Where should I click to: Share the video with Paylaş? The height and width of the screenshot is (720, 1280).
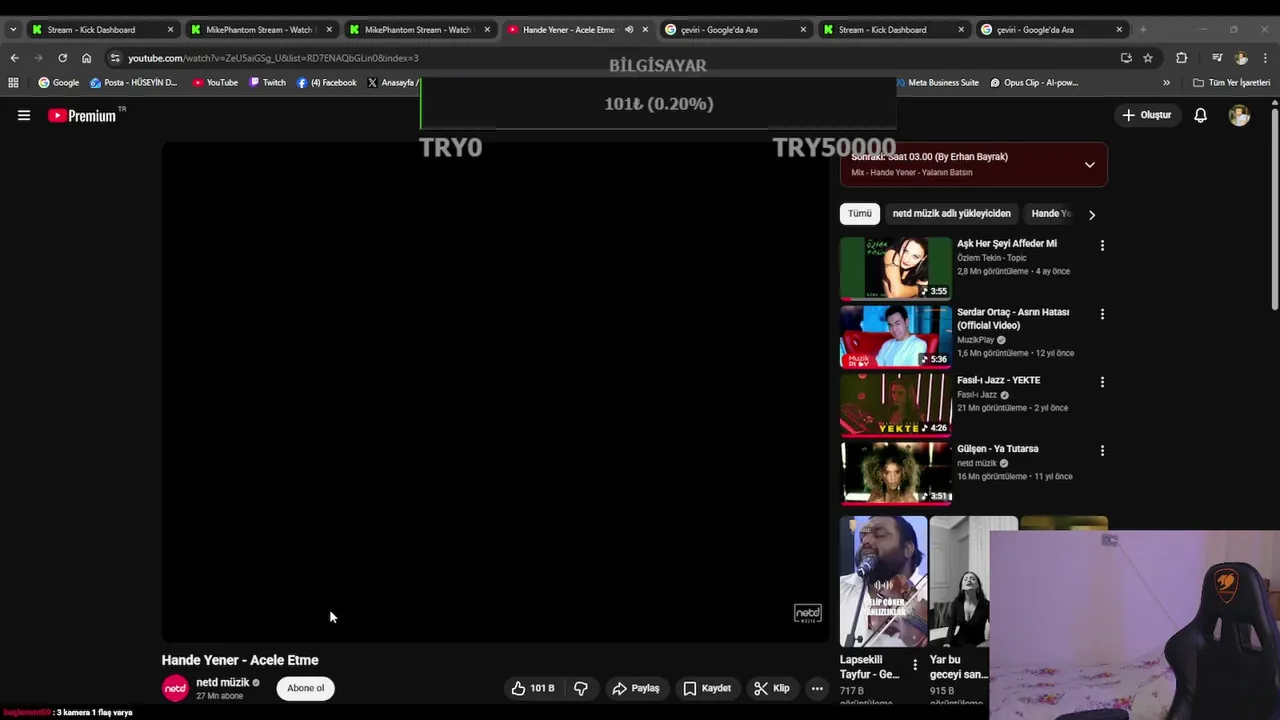coord(636,688)
